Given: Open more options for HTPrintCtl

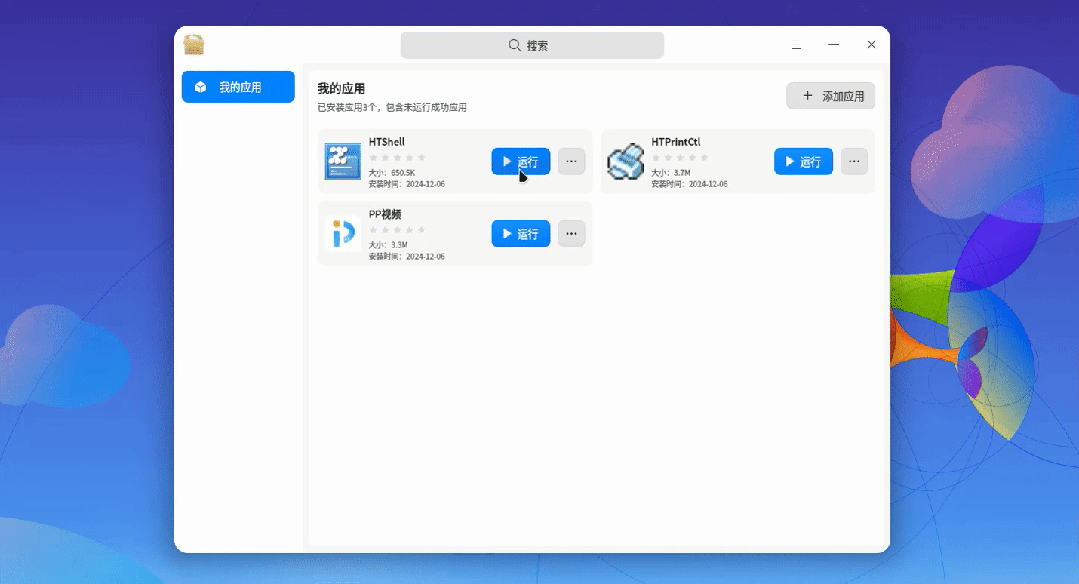Looking at the screenshot, I should click(854, 162).
